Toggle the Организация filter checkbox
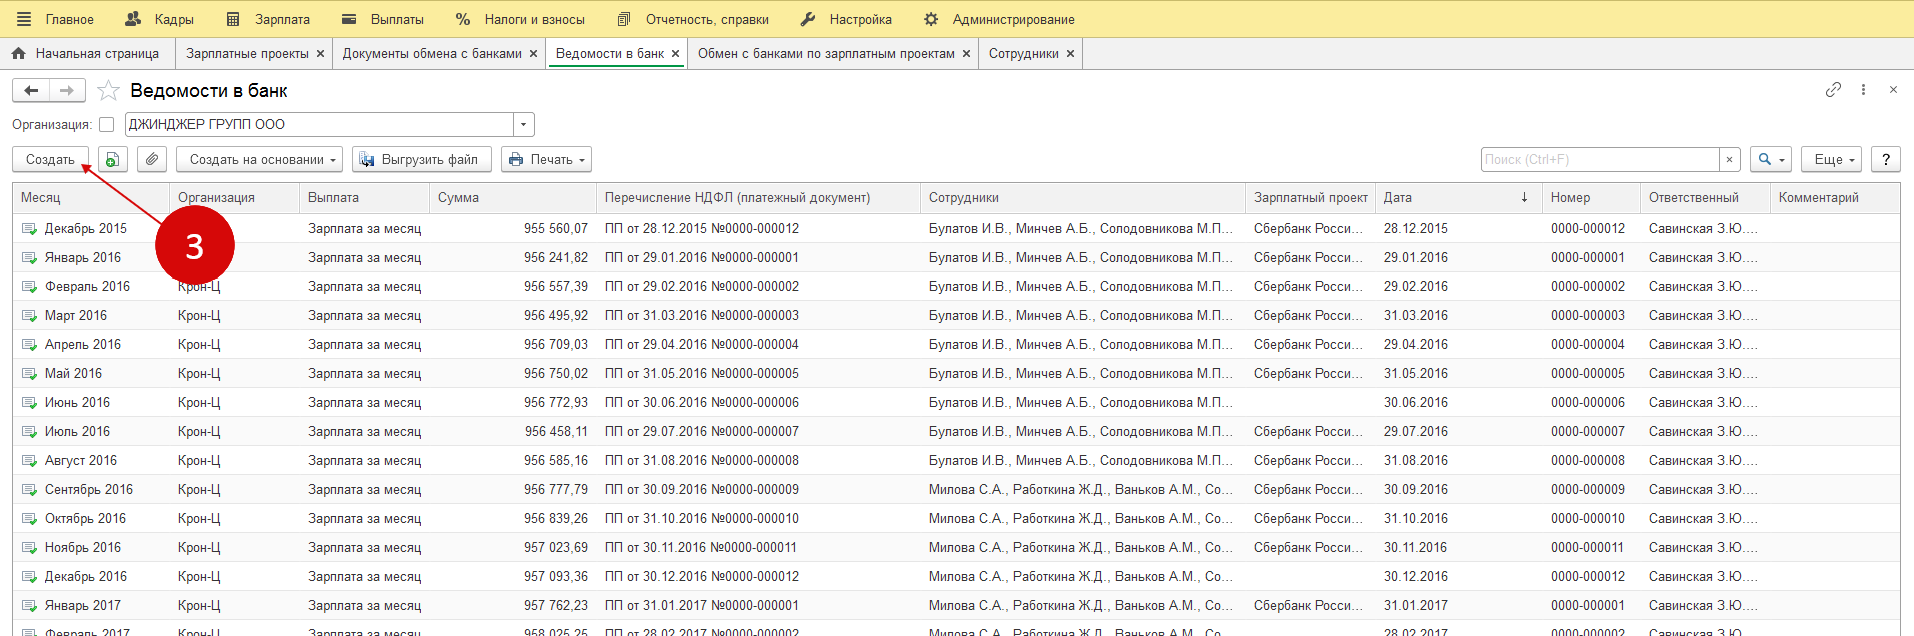 pyautogui.click(x=106, y=125)
